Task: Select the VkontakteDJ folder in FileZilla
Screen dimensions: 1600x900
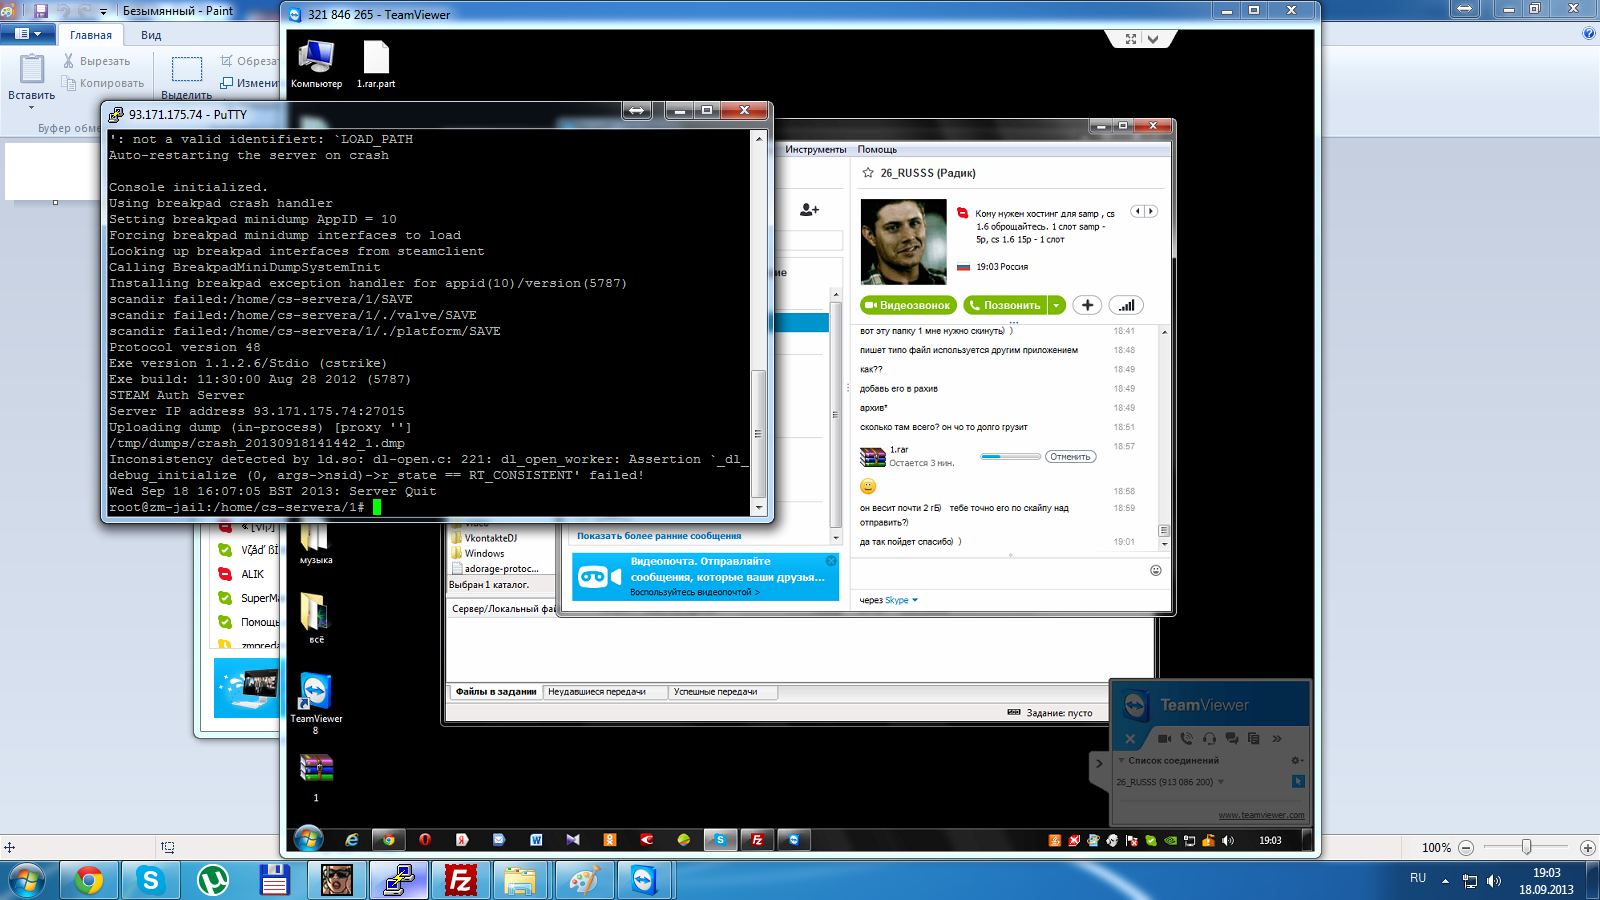Action: click(x=490, y=538)
